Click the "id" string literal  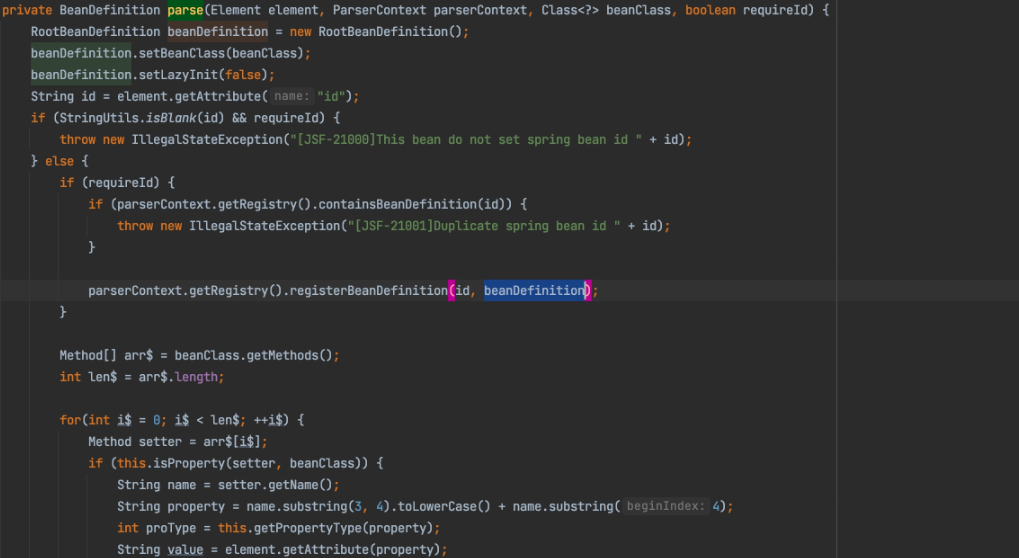[331, 96]
